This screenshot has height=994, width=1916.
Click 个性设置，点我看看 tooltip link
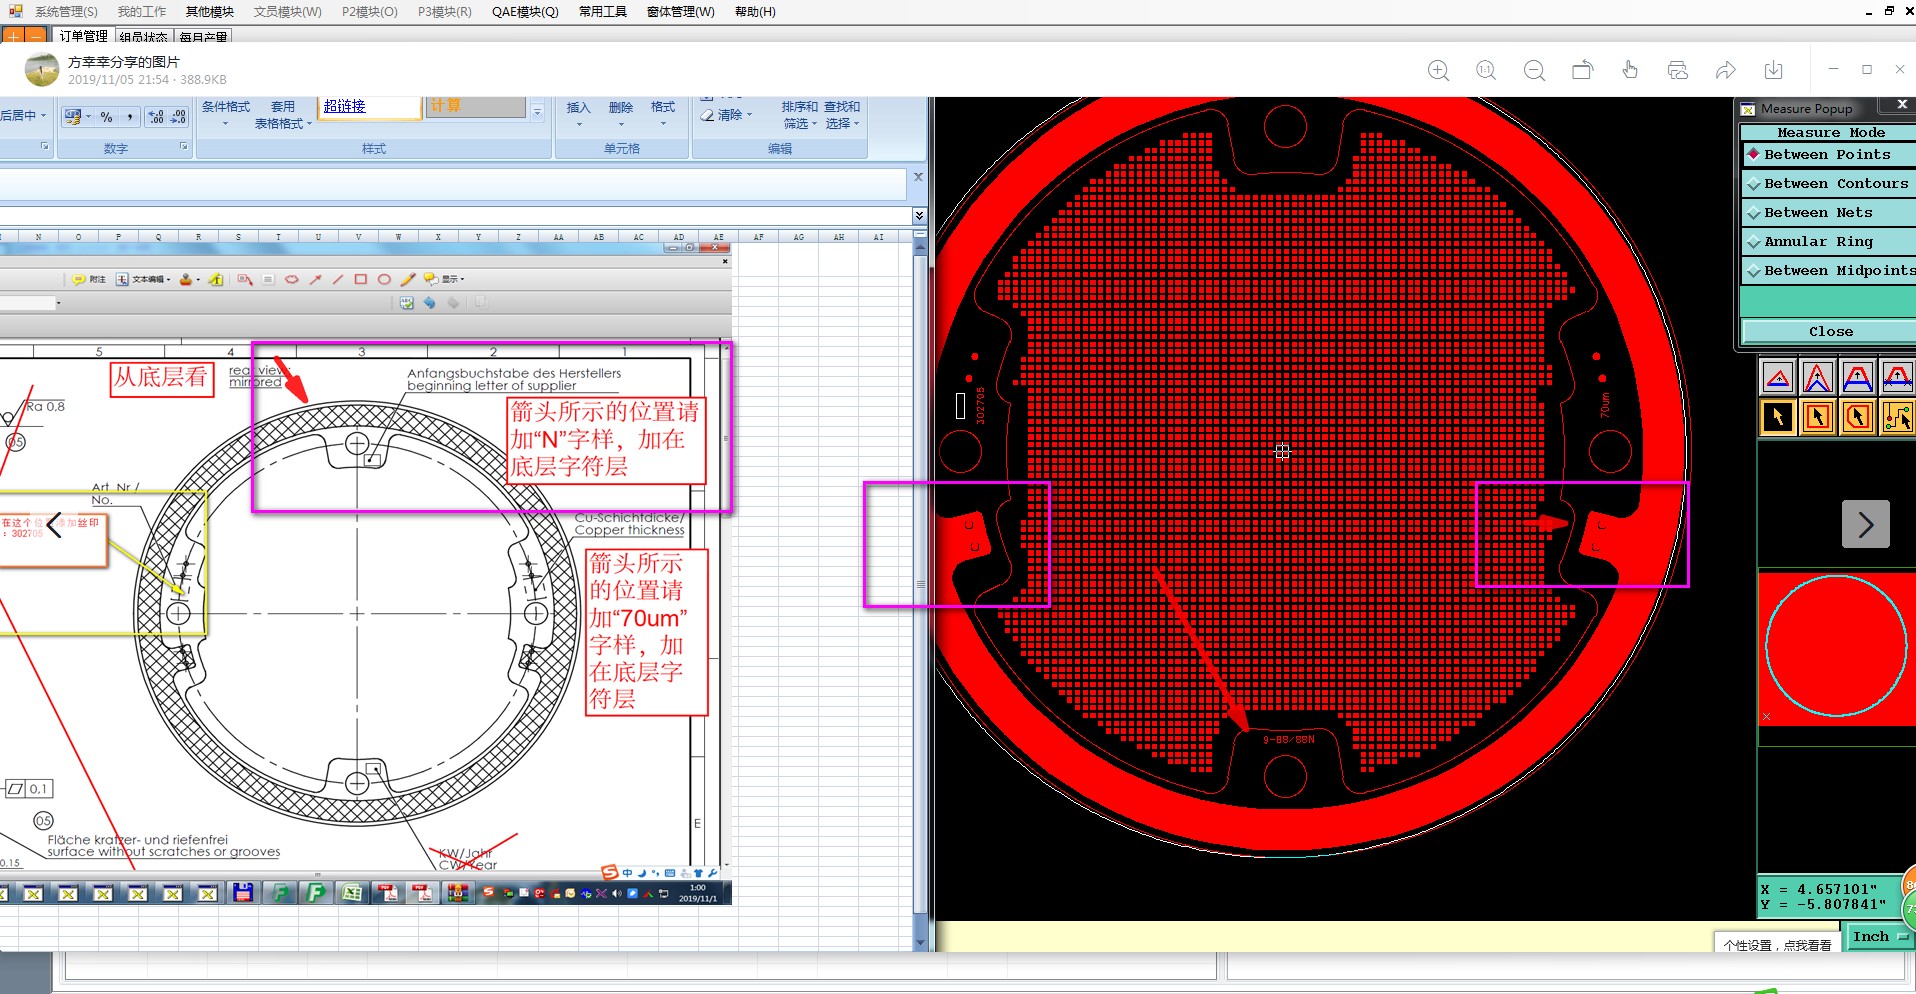pos(1777,945)
